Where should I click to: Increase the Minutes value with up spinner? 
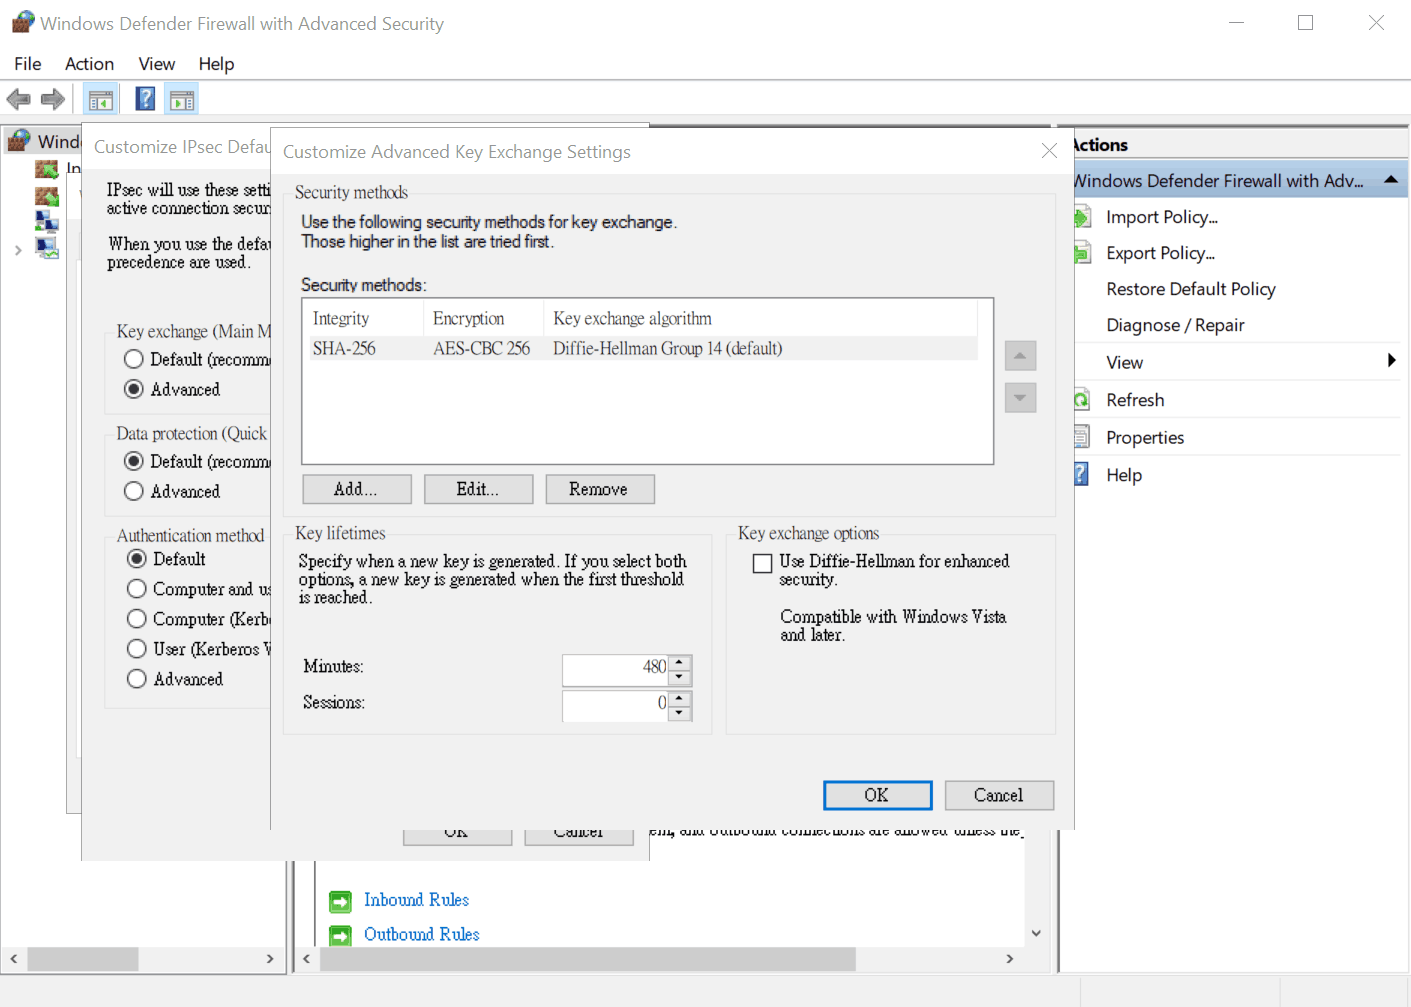click(680, 662)
